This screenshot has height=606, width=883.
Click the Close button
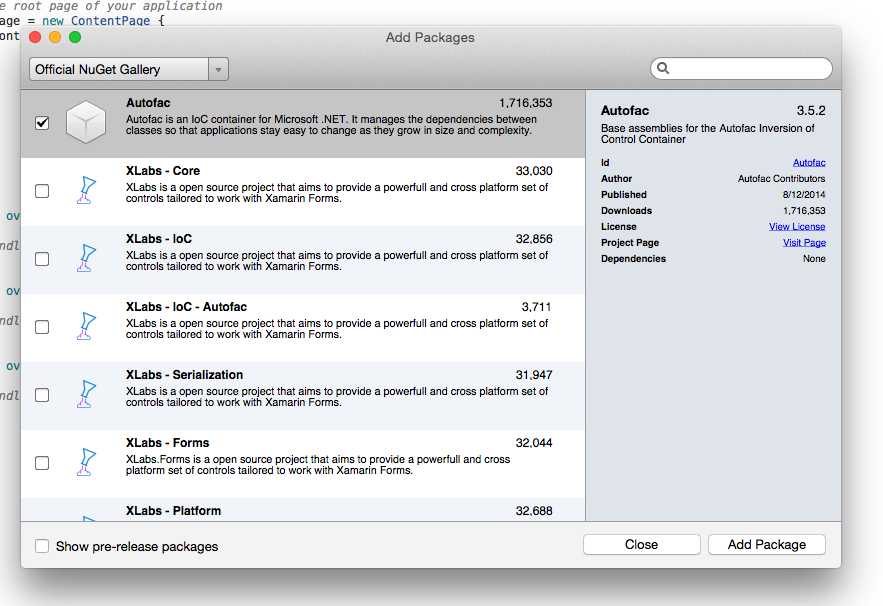click(x=641, y=545)
